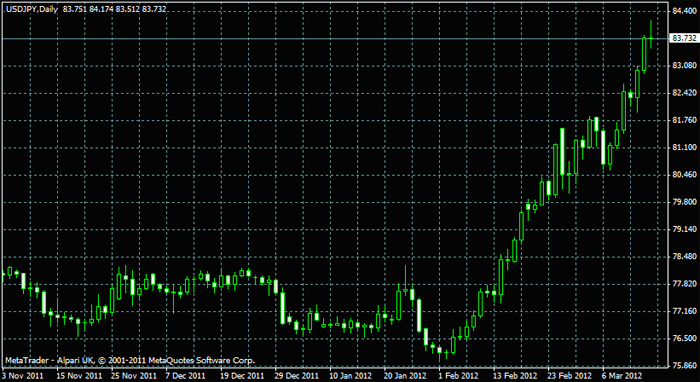
Task: Click the 82.420 price scale label
Action: (683, 93)
